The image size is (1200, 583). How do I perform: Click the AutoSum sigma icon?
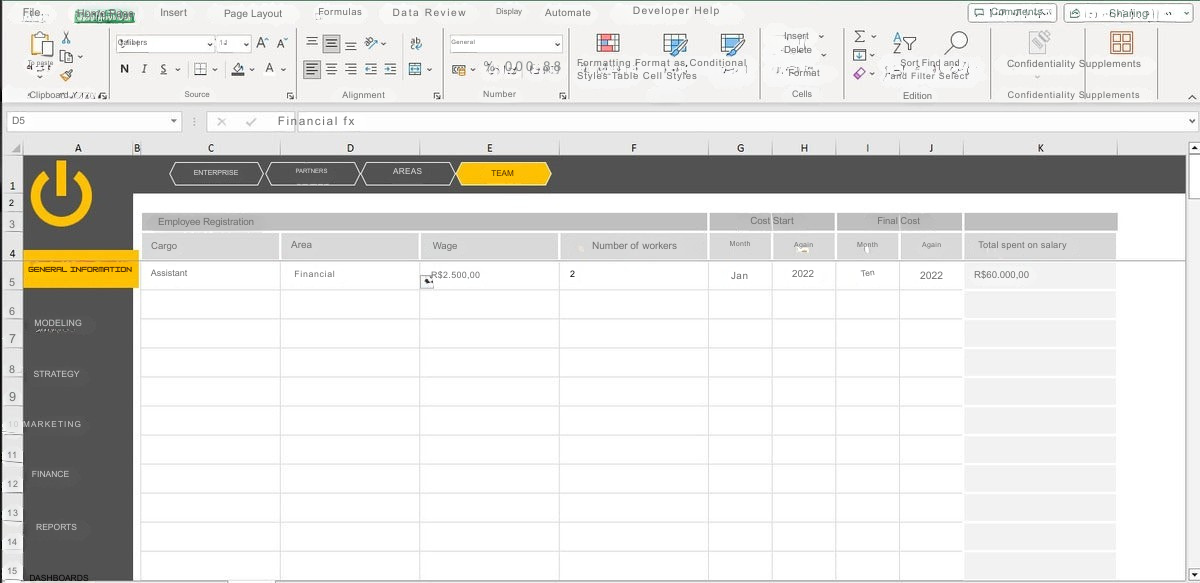pyautogui.click(x=859, y=37)
